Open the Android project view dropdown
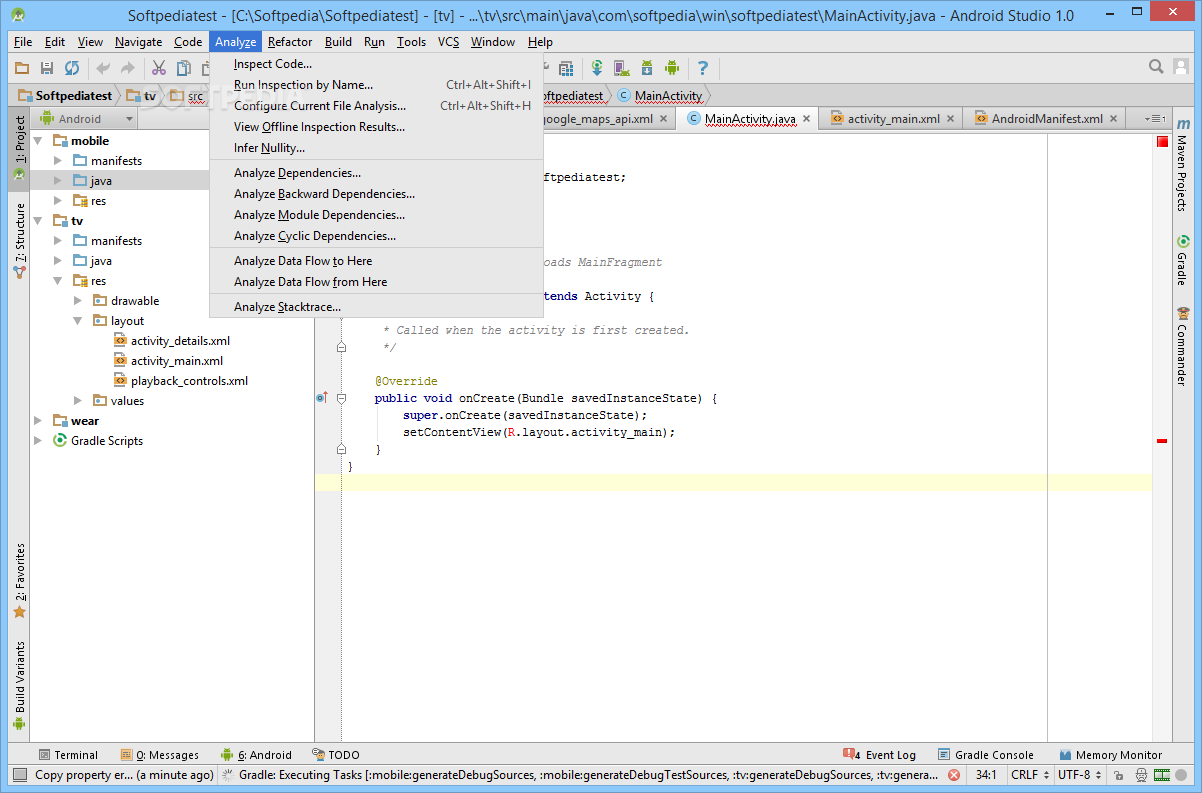This screenshot has width=1202, height=793. tap(85, 119)
